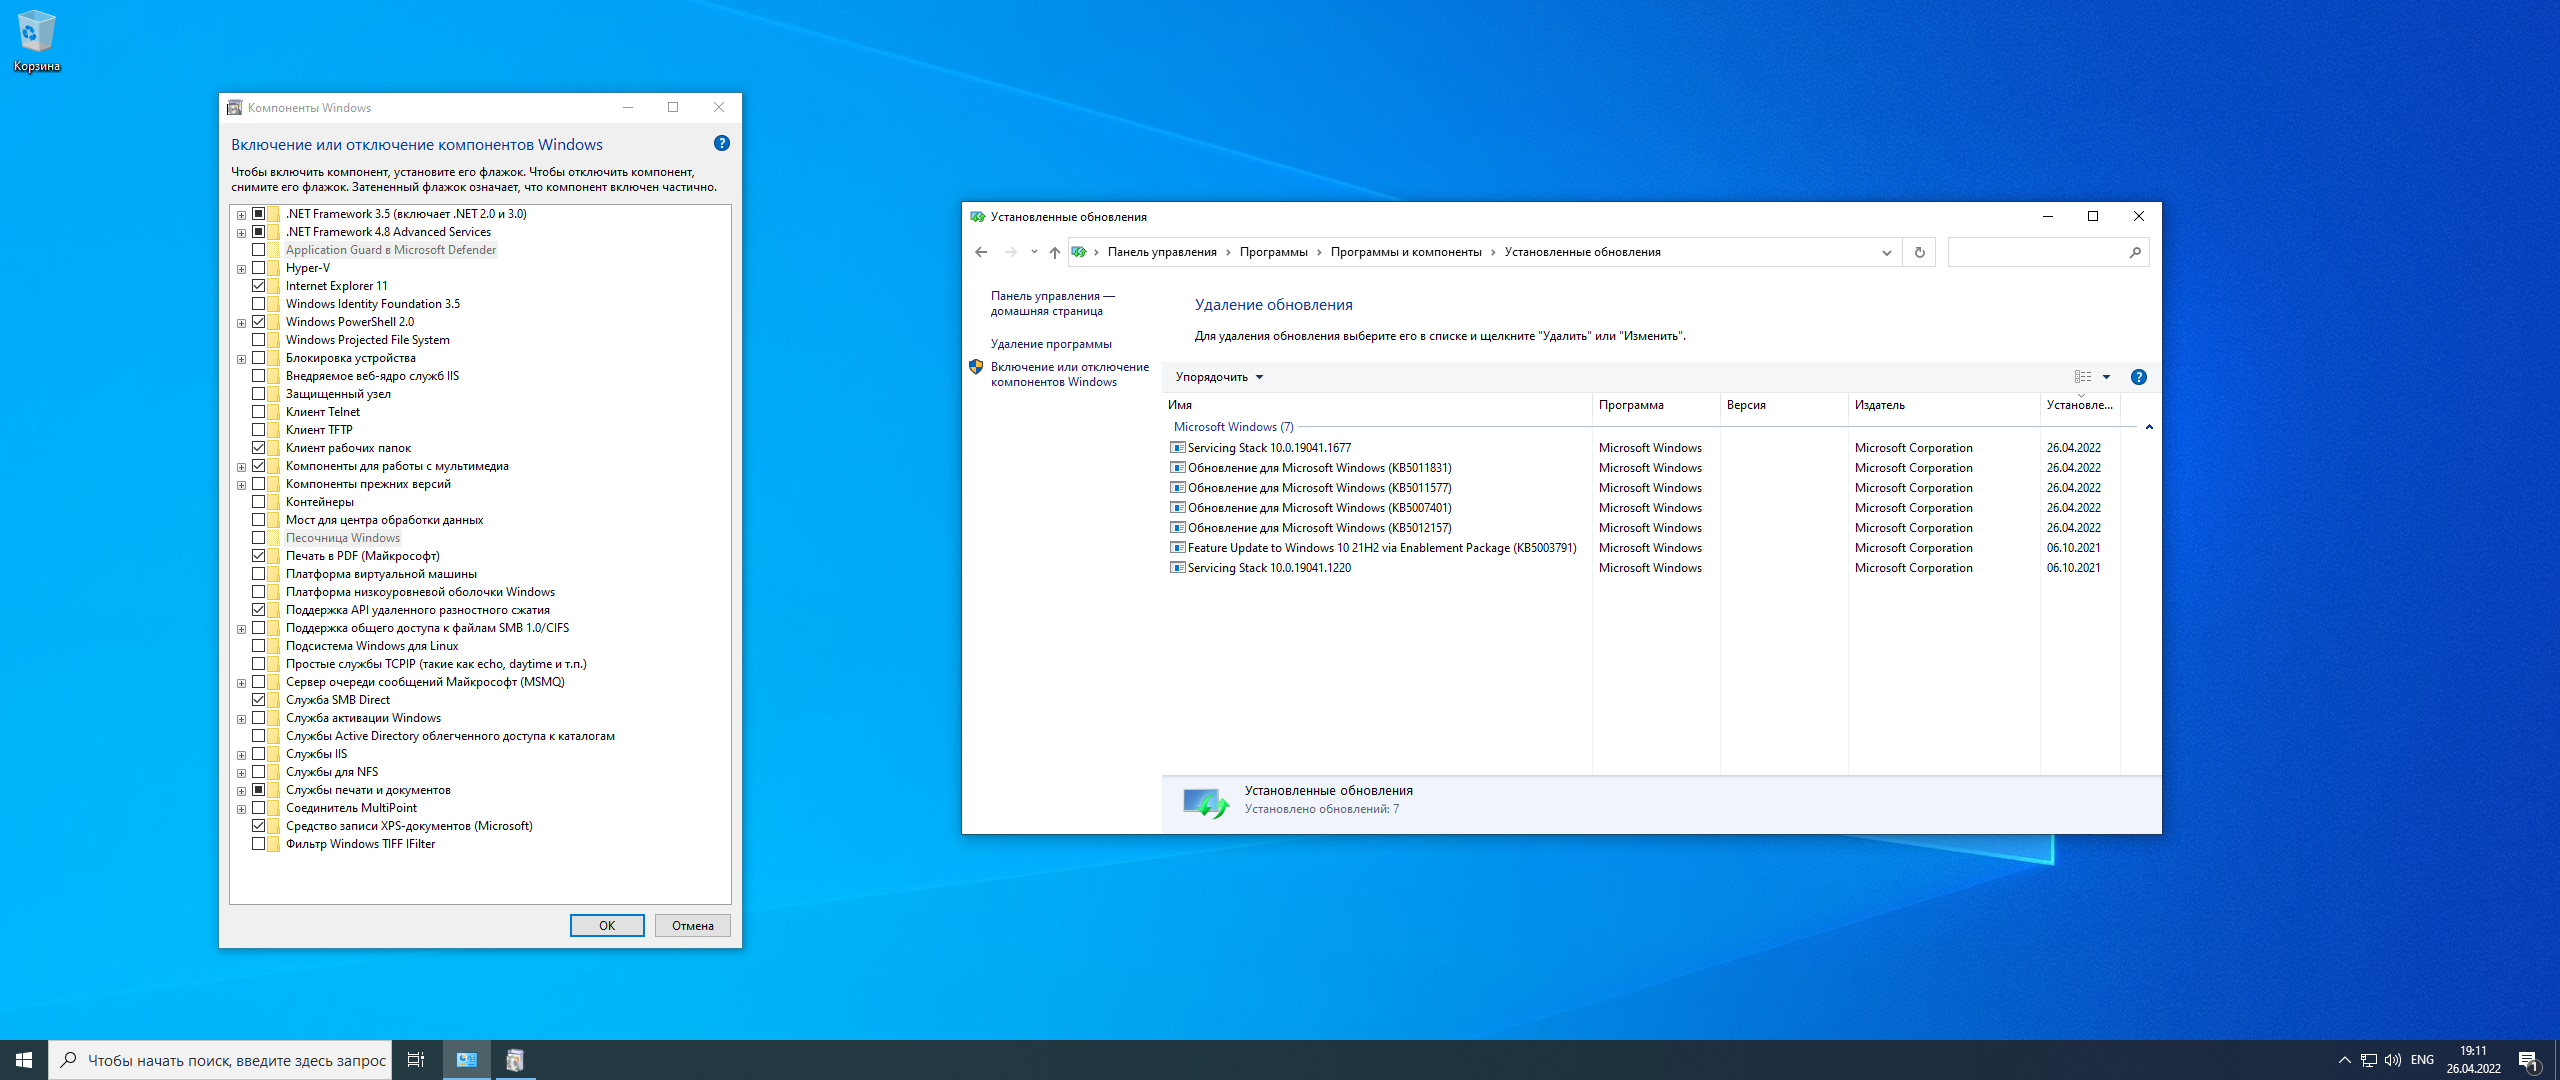Click the help icon in Установленные обновления window
The image size is (2560, 1080).
pos(2139,377)
